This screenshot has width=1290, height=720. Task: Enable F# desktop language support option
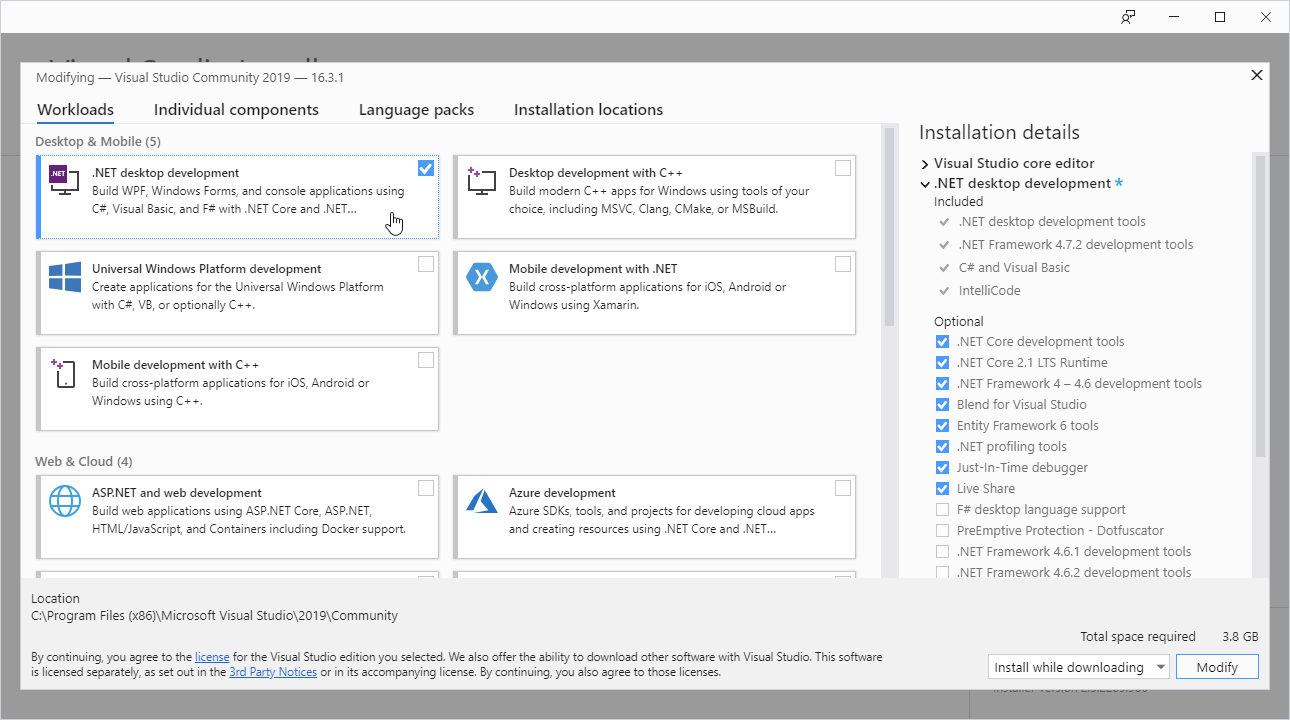942,510
